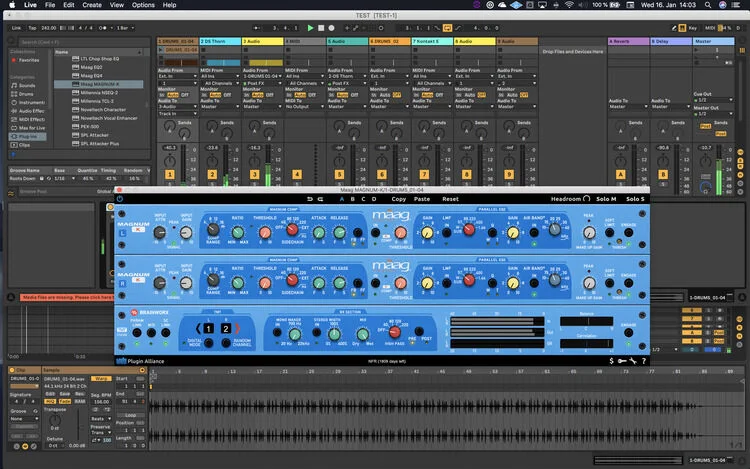Select SPL Attacker Plus in browser list
The height and width of the screenshot is (469, 750).
coord(98,143)
